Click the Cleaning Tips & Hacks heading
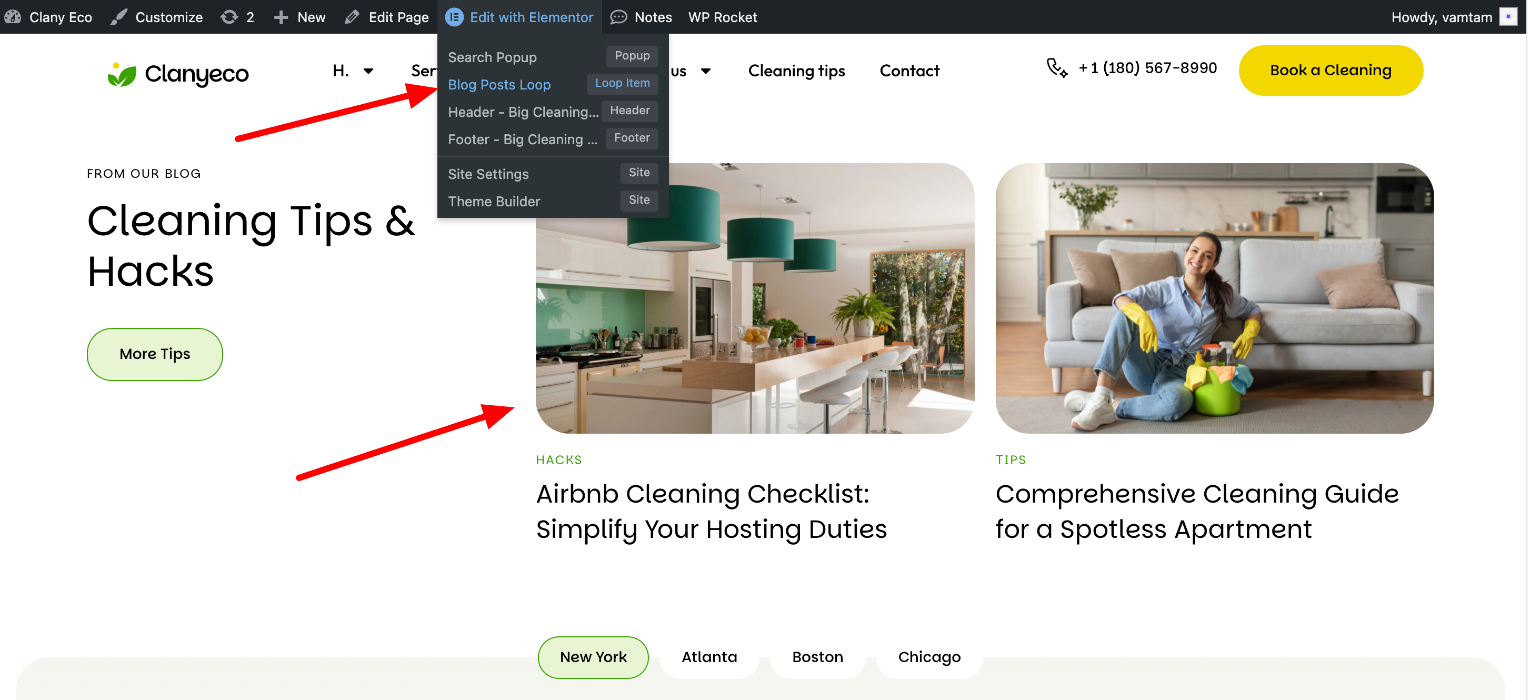Viewport: 1528px width, 700px height. 251,245
